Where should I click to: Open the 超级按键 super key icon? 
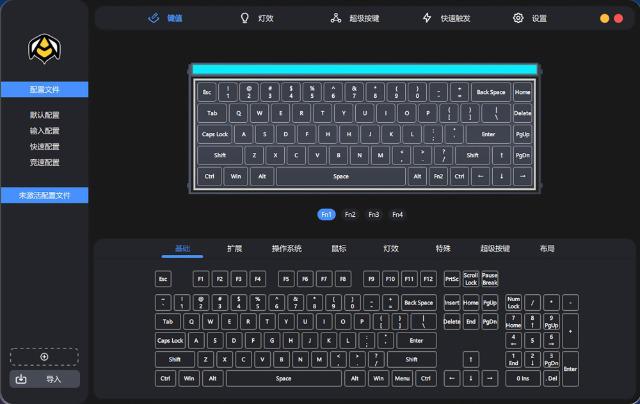pyautogui.click(x=336, y=18)
